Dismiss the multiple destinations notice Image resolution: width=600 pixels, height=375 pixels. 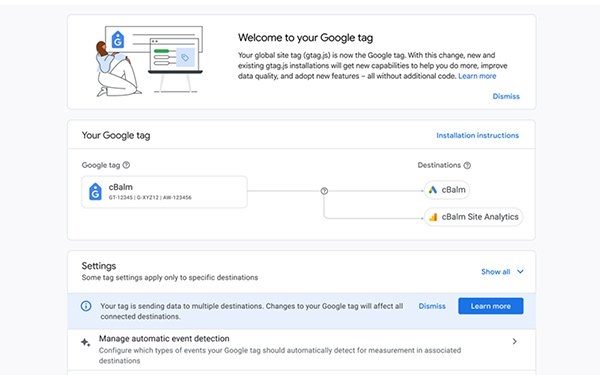pyautogui.click(x=432, y=306)
